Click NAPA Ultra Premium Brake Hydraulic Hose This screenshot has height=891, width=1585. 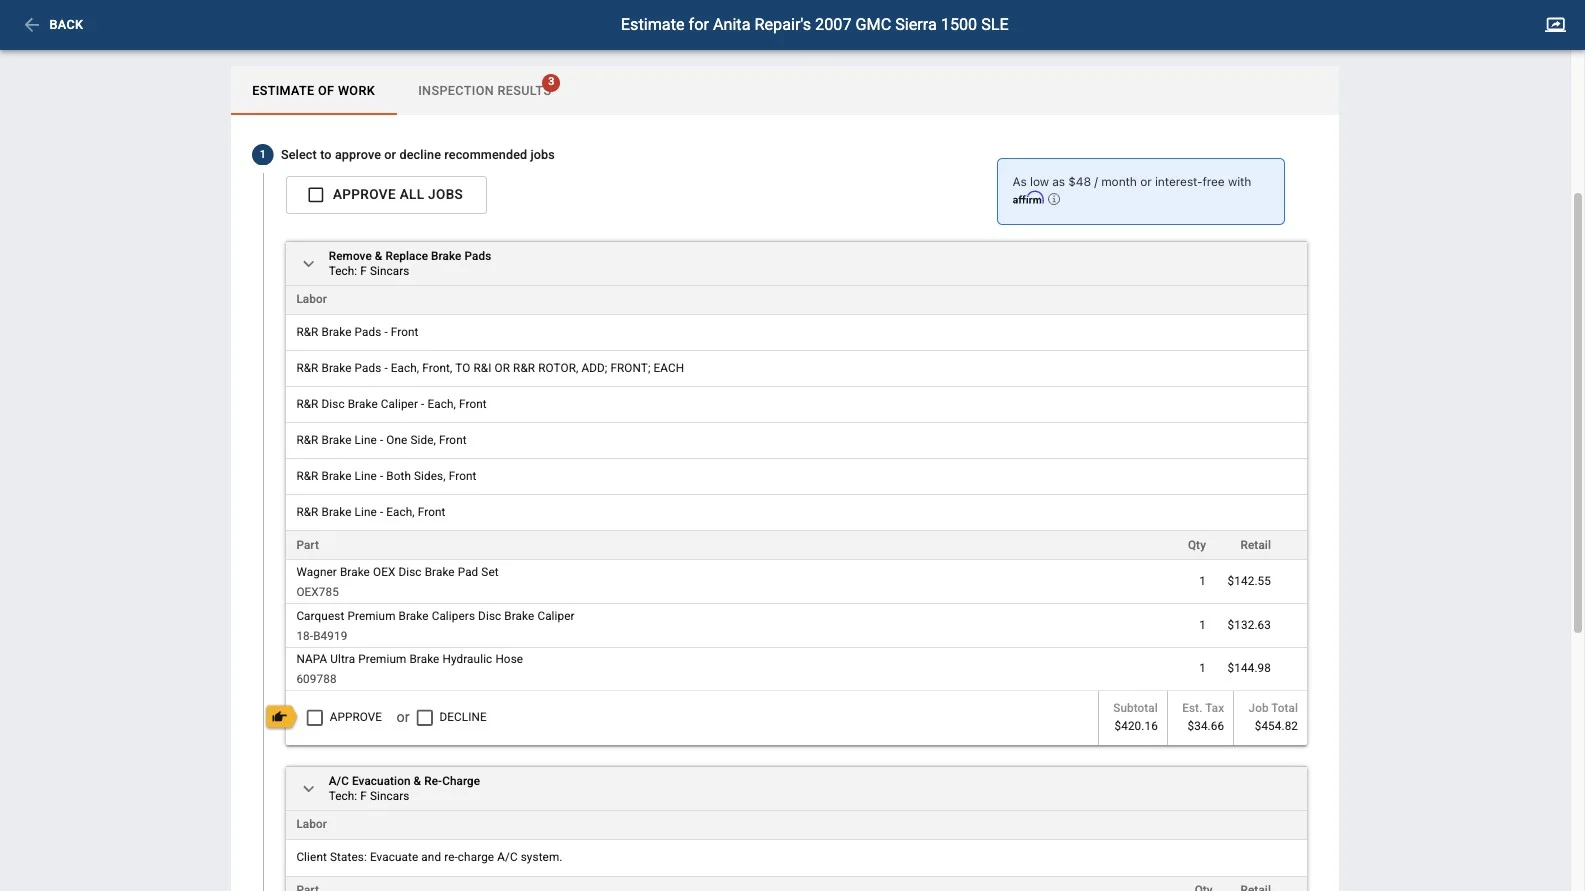click(409, 660)
